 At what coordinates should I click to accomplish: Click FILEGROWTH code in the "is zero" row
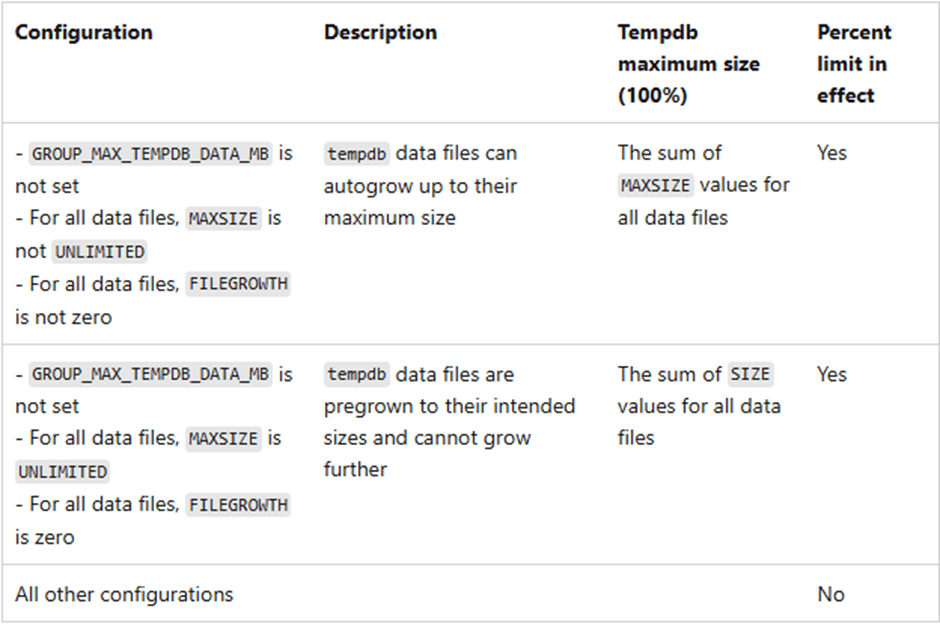click(x=238, y=505)
